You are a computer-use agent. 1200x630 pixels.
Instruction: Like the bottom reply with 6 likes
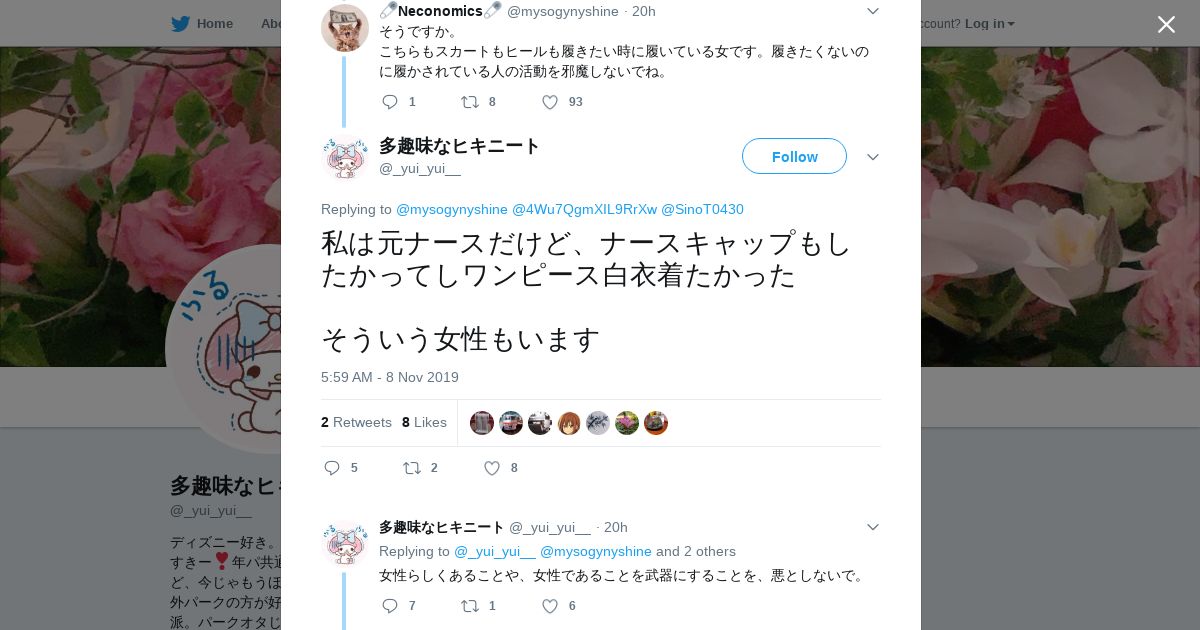click(x=550, y=606)
